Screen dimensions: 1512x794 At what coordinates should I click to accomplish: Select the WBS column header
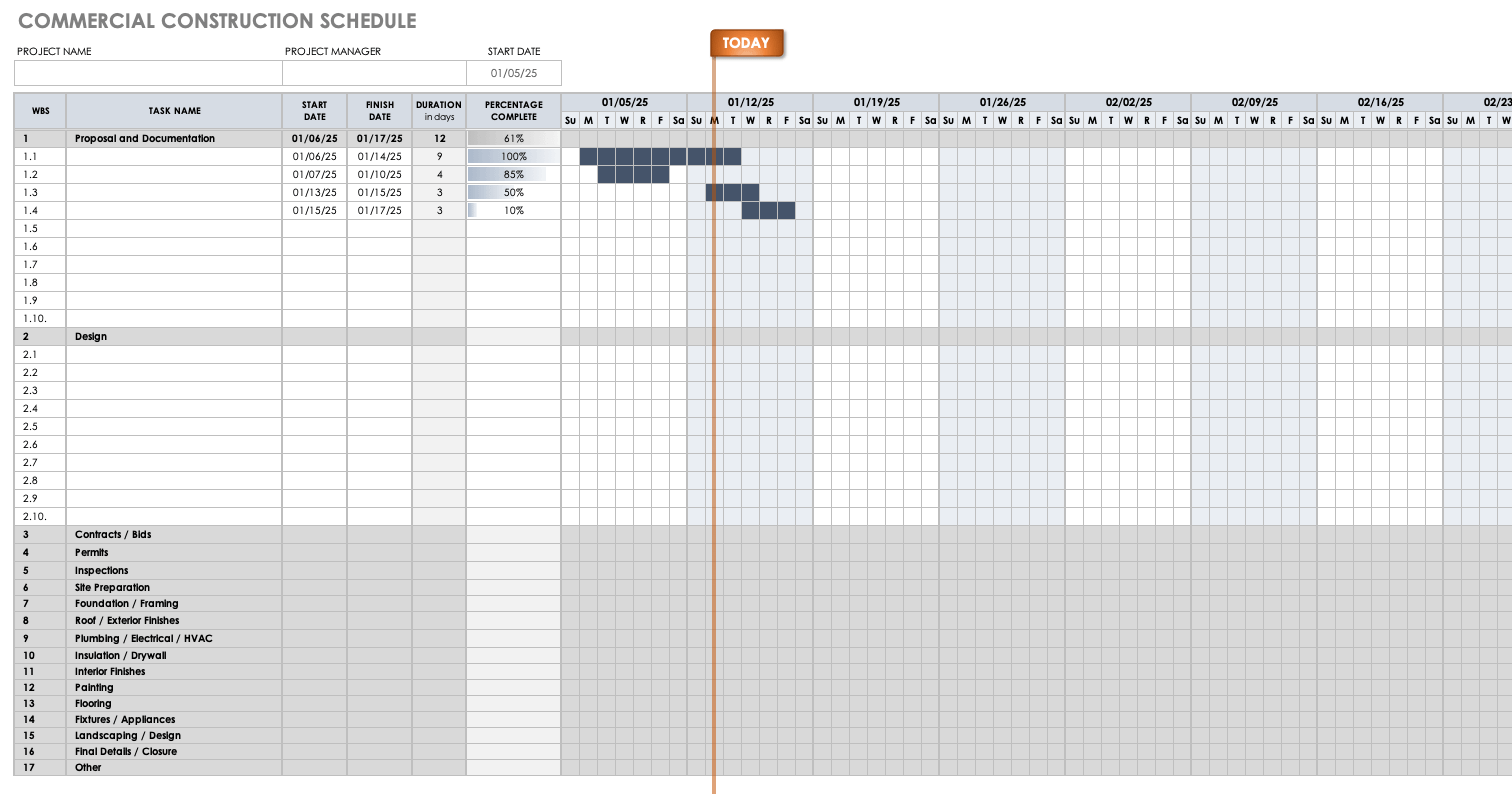[x=40, y=111]
